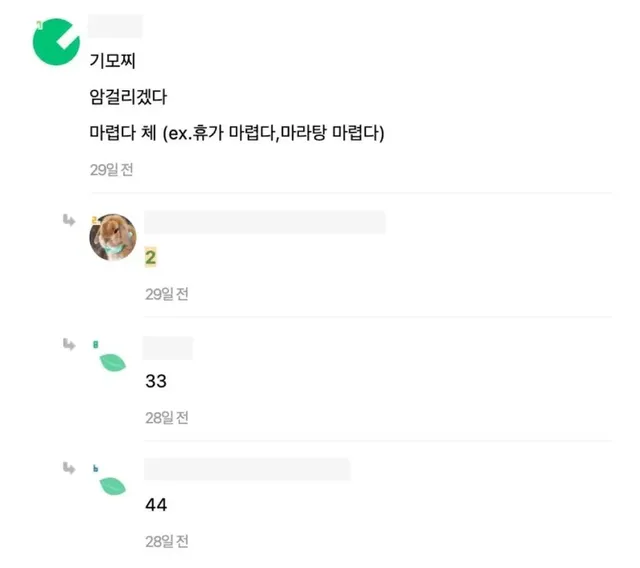Screen dimensions: 640x568
Task: Click the reply arrow icon on the "33" reply row
Action: point(69,344)
